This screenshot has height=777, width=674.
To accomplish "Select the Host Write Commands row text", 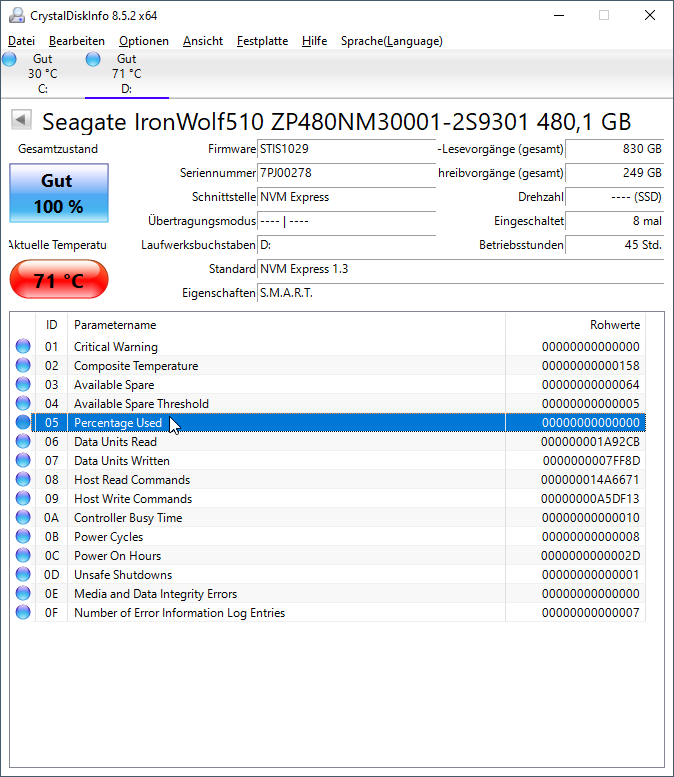I will (x=133, y=499).
